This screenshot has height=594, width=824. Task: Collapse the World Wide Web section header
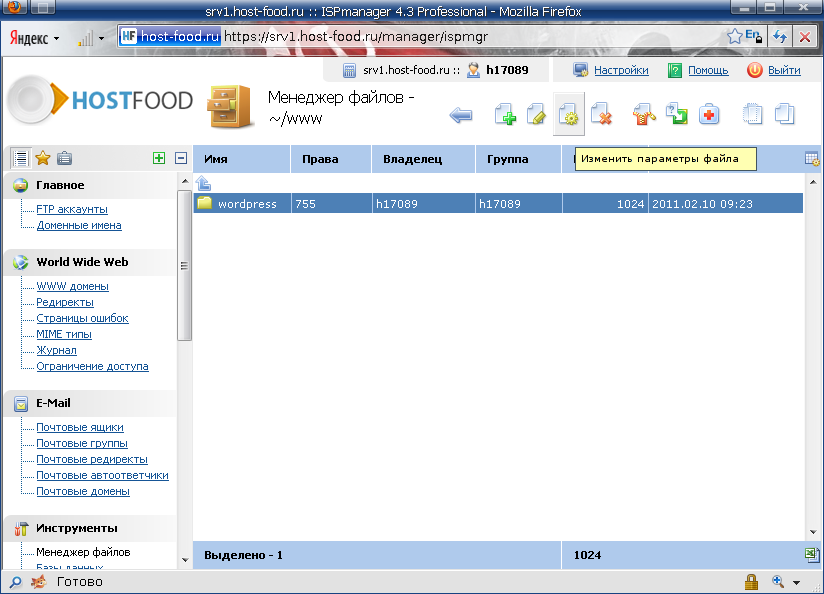pos(81,262)
